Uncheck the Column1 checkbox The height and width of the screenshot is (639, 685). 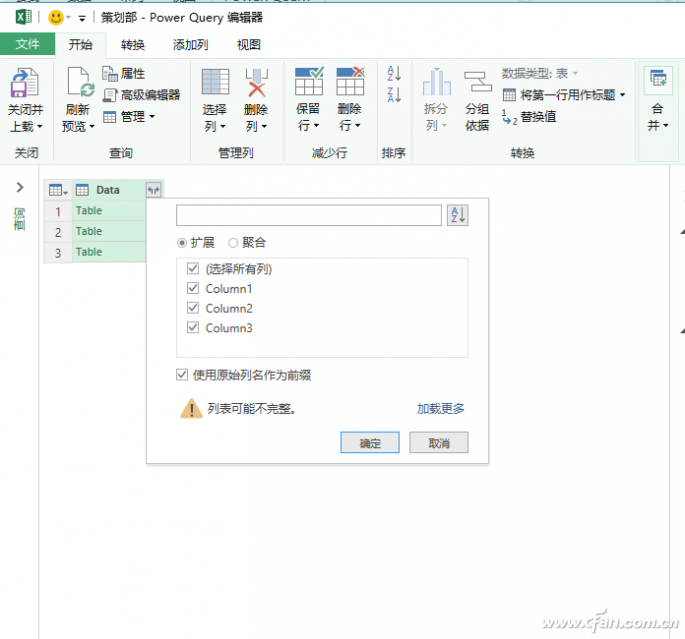point(193,288)
